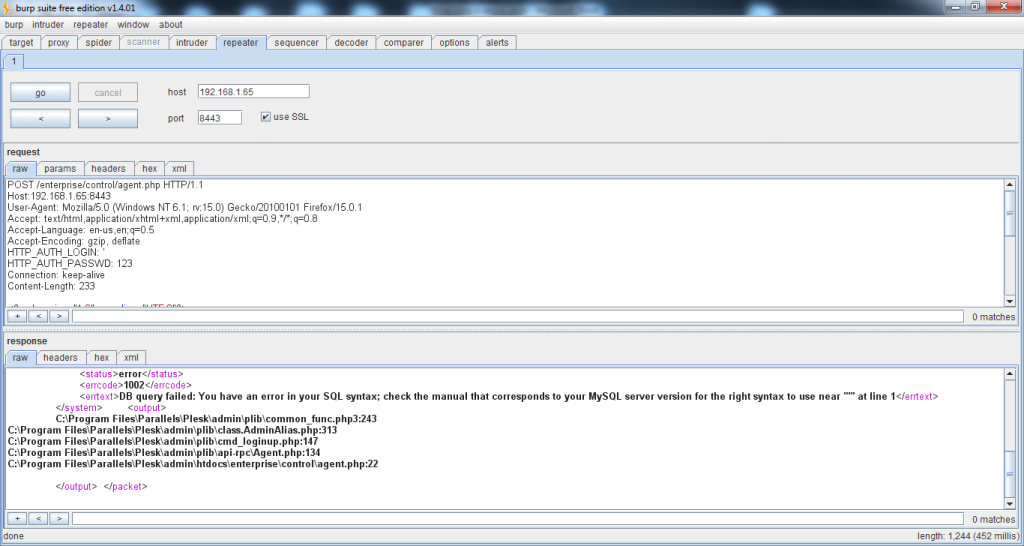1024x546 pixels.
Task: Click the response search plus button
Action: (17, 519)
